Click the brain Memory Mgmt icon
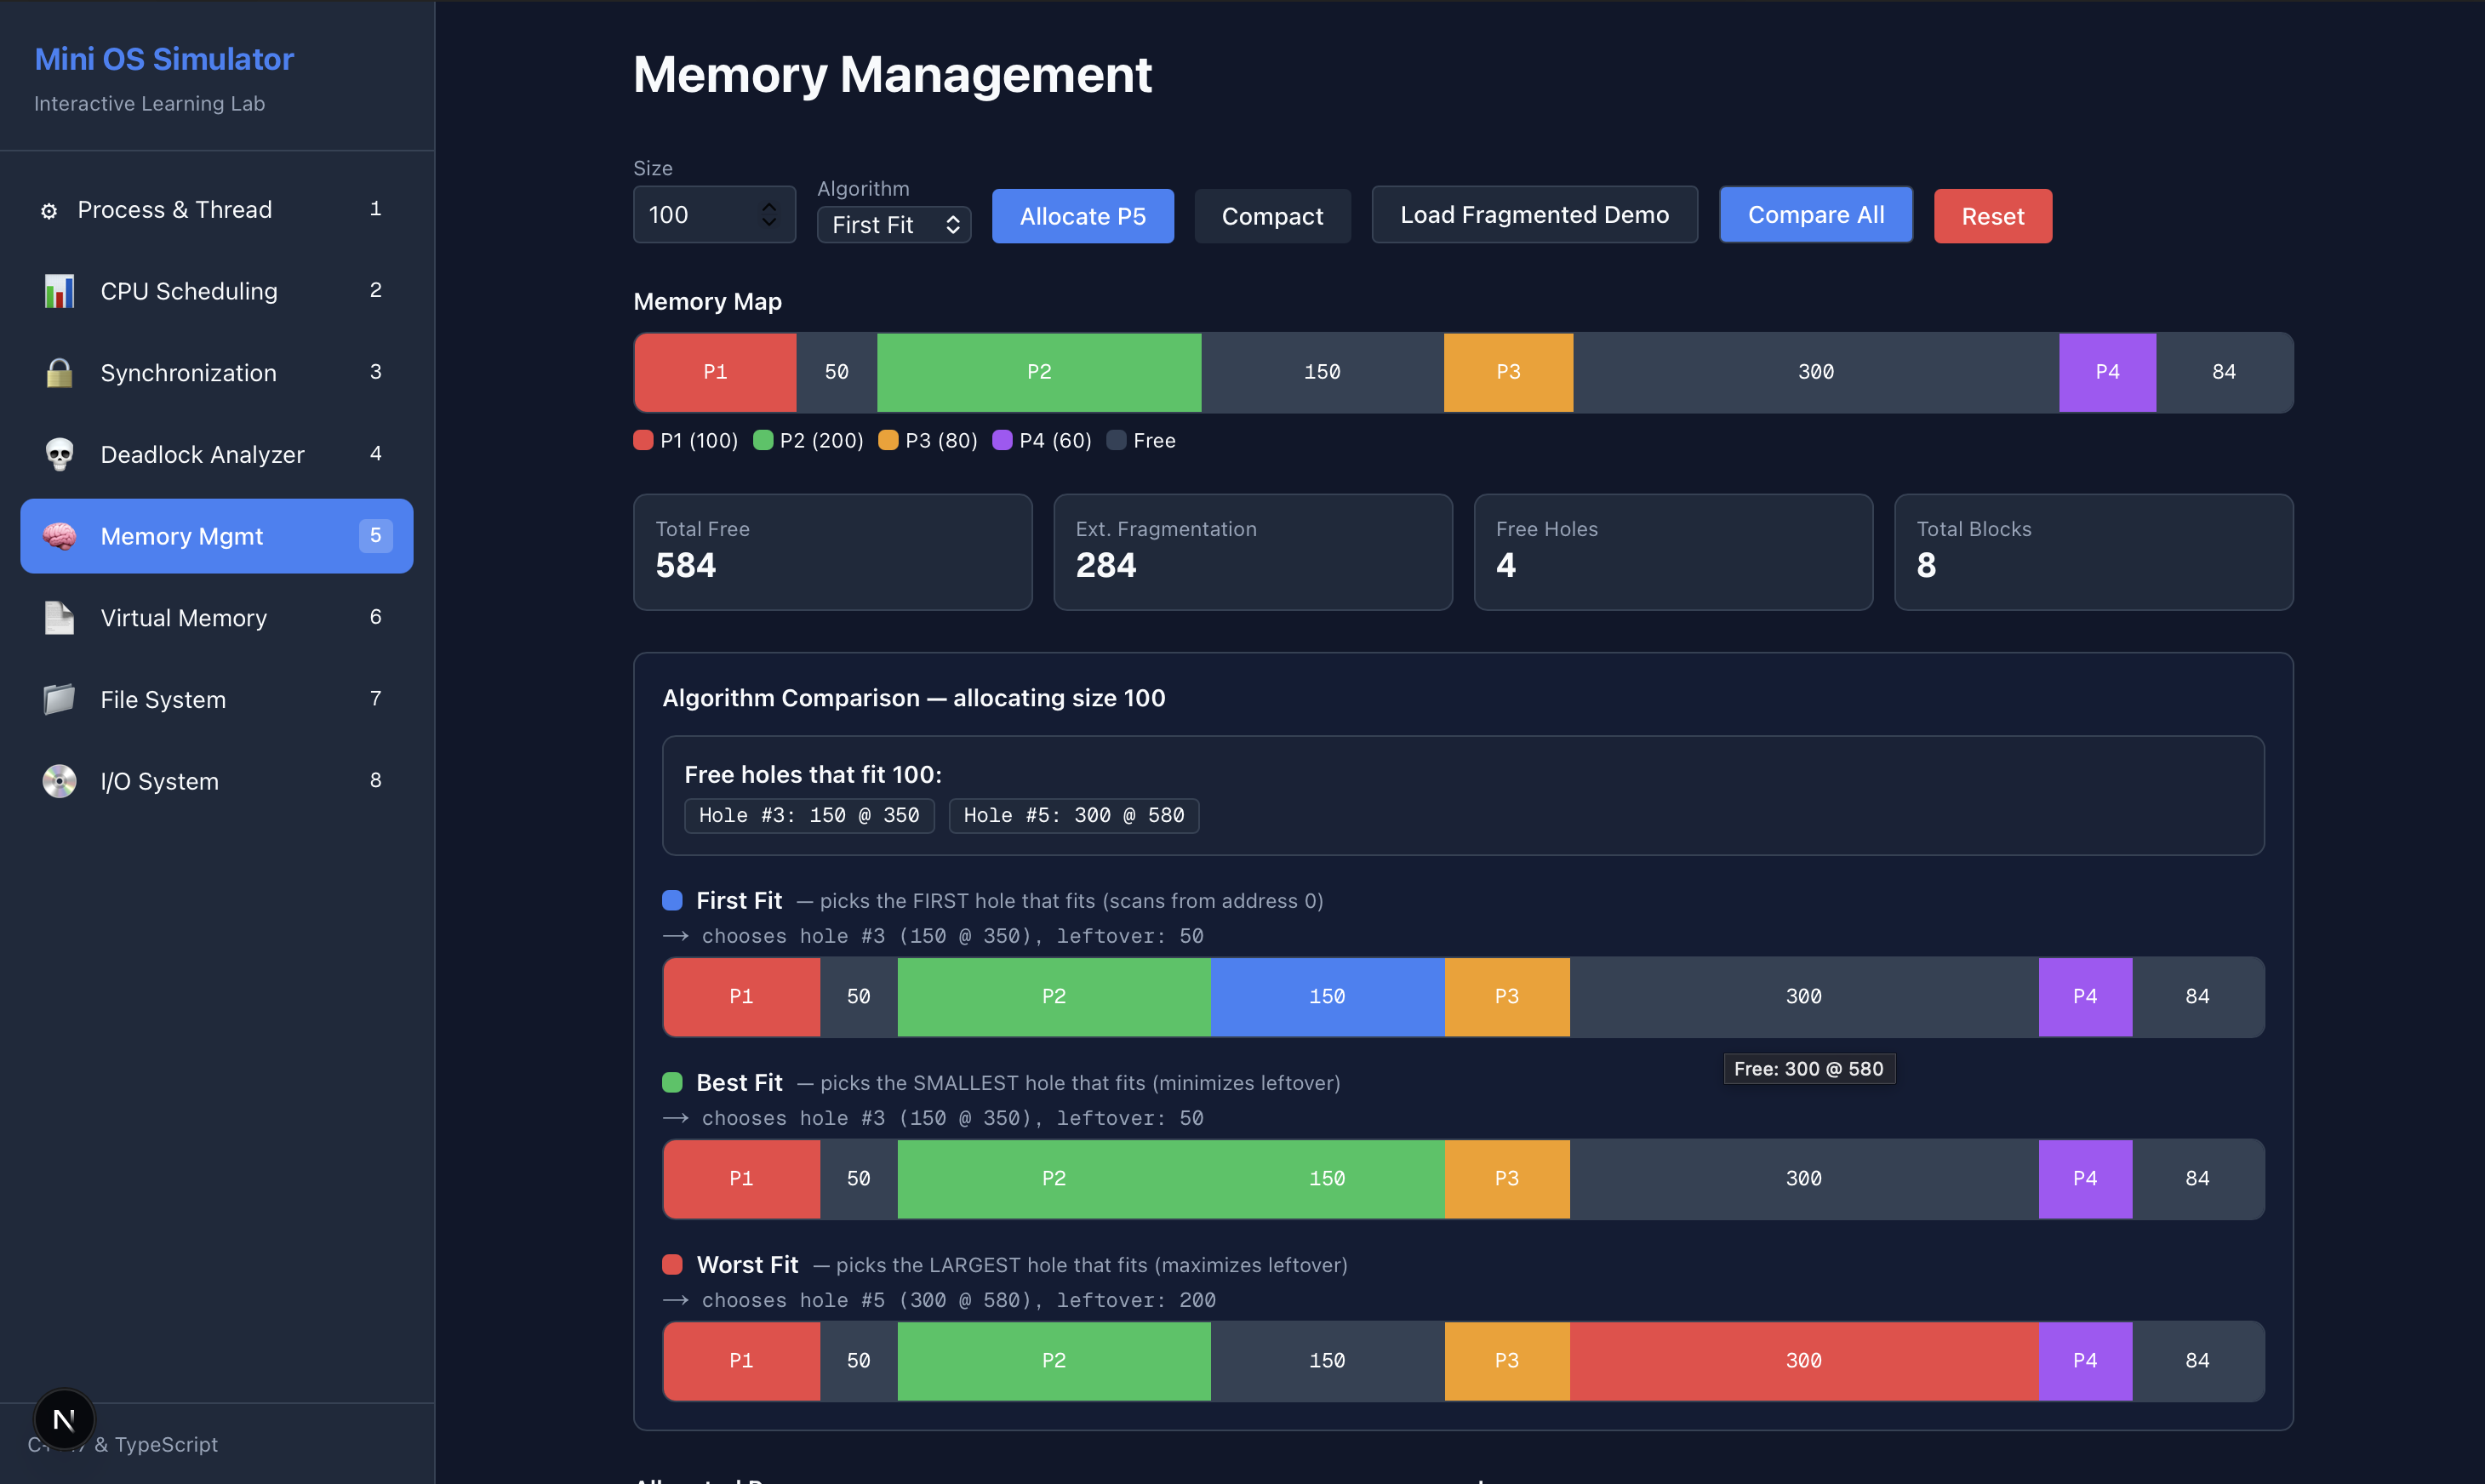The height and width of the screenshot is (1484, 2485). (x=59, y=536)
